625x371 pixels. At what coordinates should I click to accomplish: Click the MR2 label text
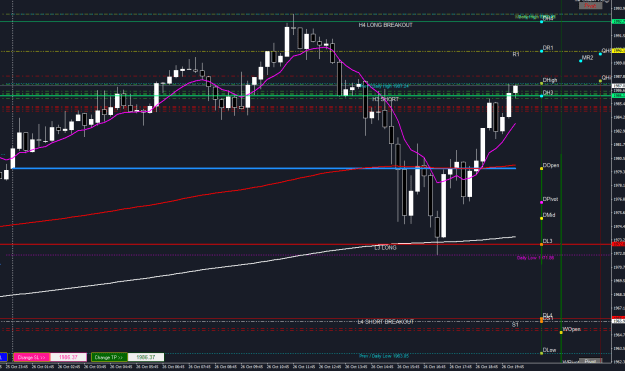588,58
